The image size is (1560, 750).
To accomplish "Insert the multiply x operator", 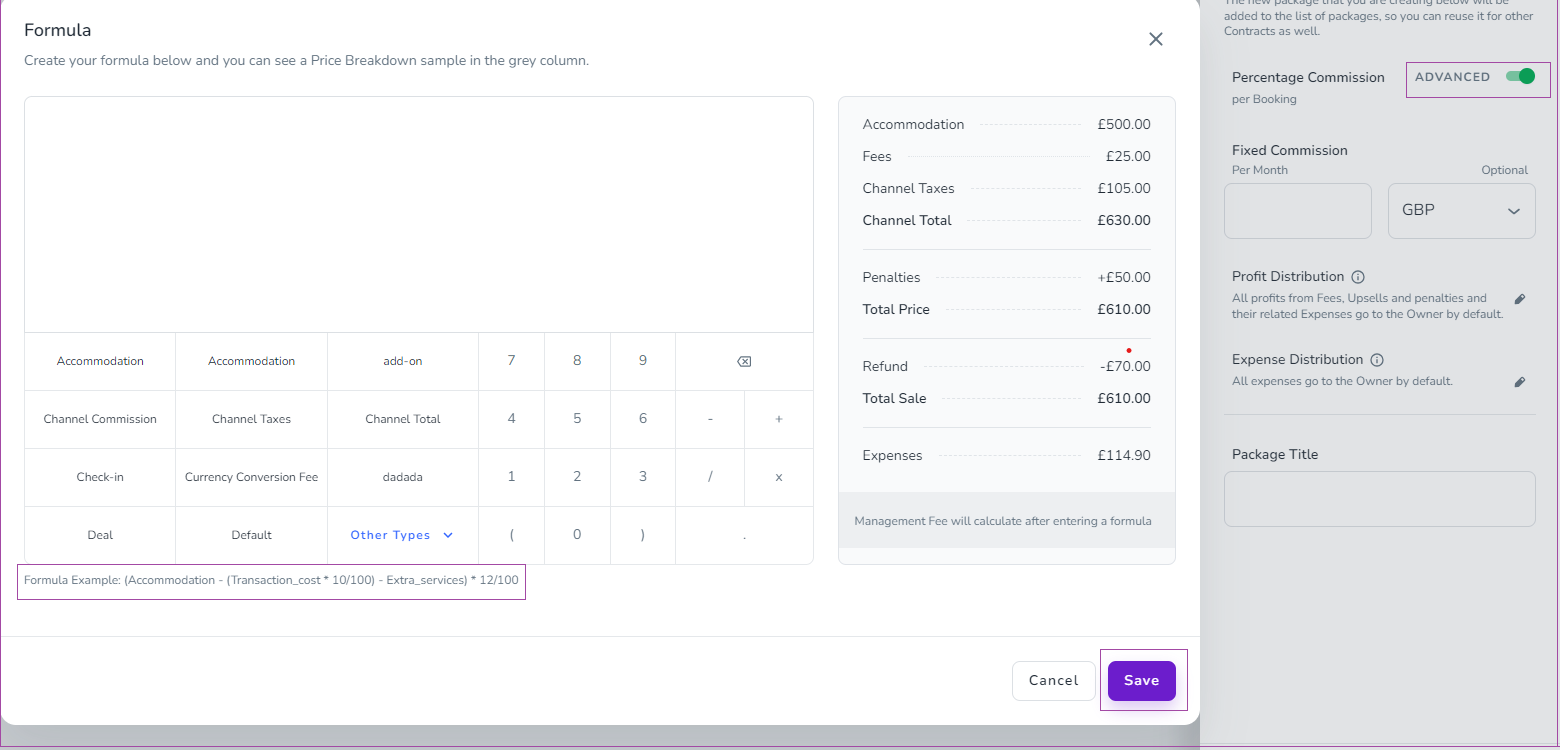I will 779,478.
